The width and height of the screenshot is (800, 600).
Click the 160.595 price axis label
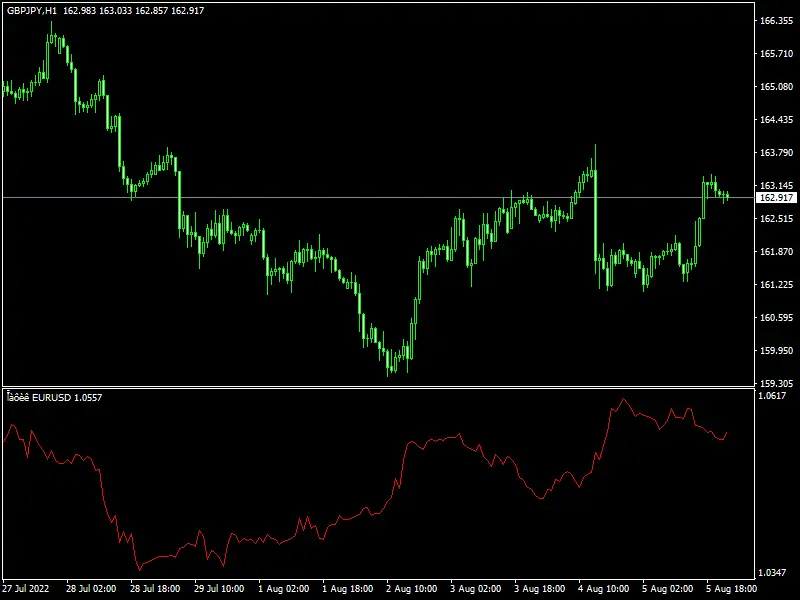point(777,317)
